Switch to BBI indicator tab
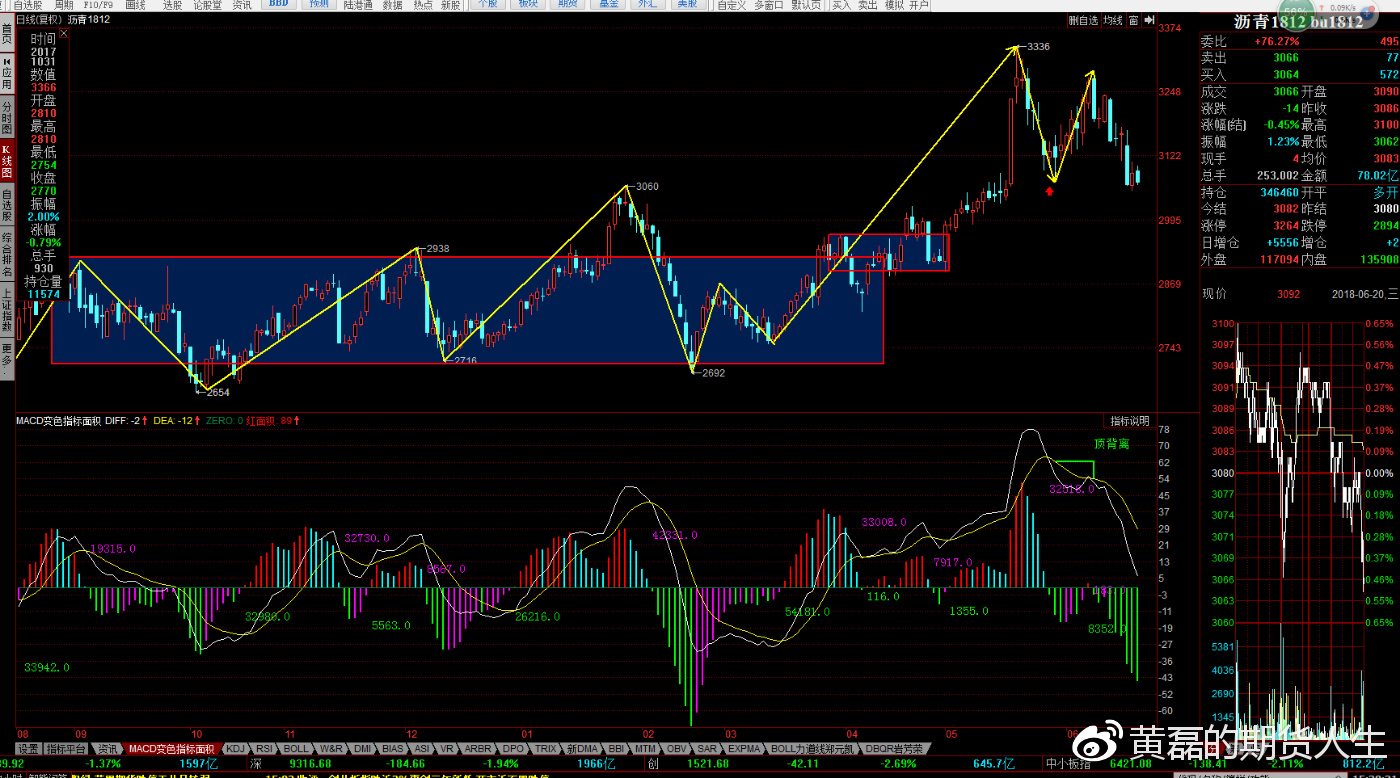Screen dimensions: 1400x778 pyautogui.click(x=617, y=748)
